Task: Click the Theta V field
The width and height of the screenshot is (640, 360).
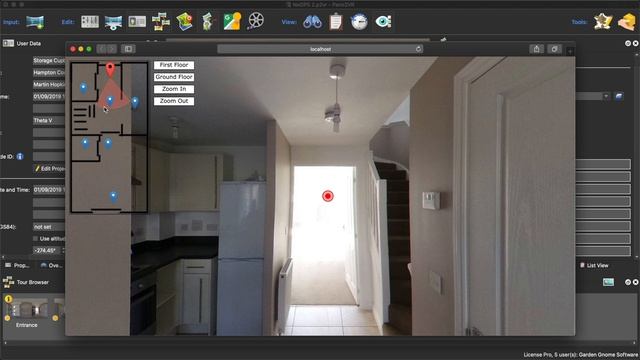Action: click(x=49, y=120)
